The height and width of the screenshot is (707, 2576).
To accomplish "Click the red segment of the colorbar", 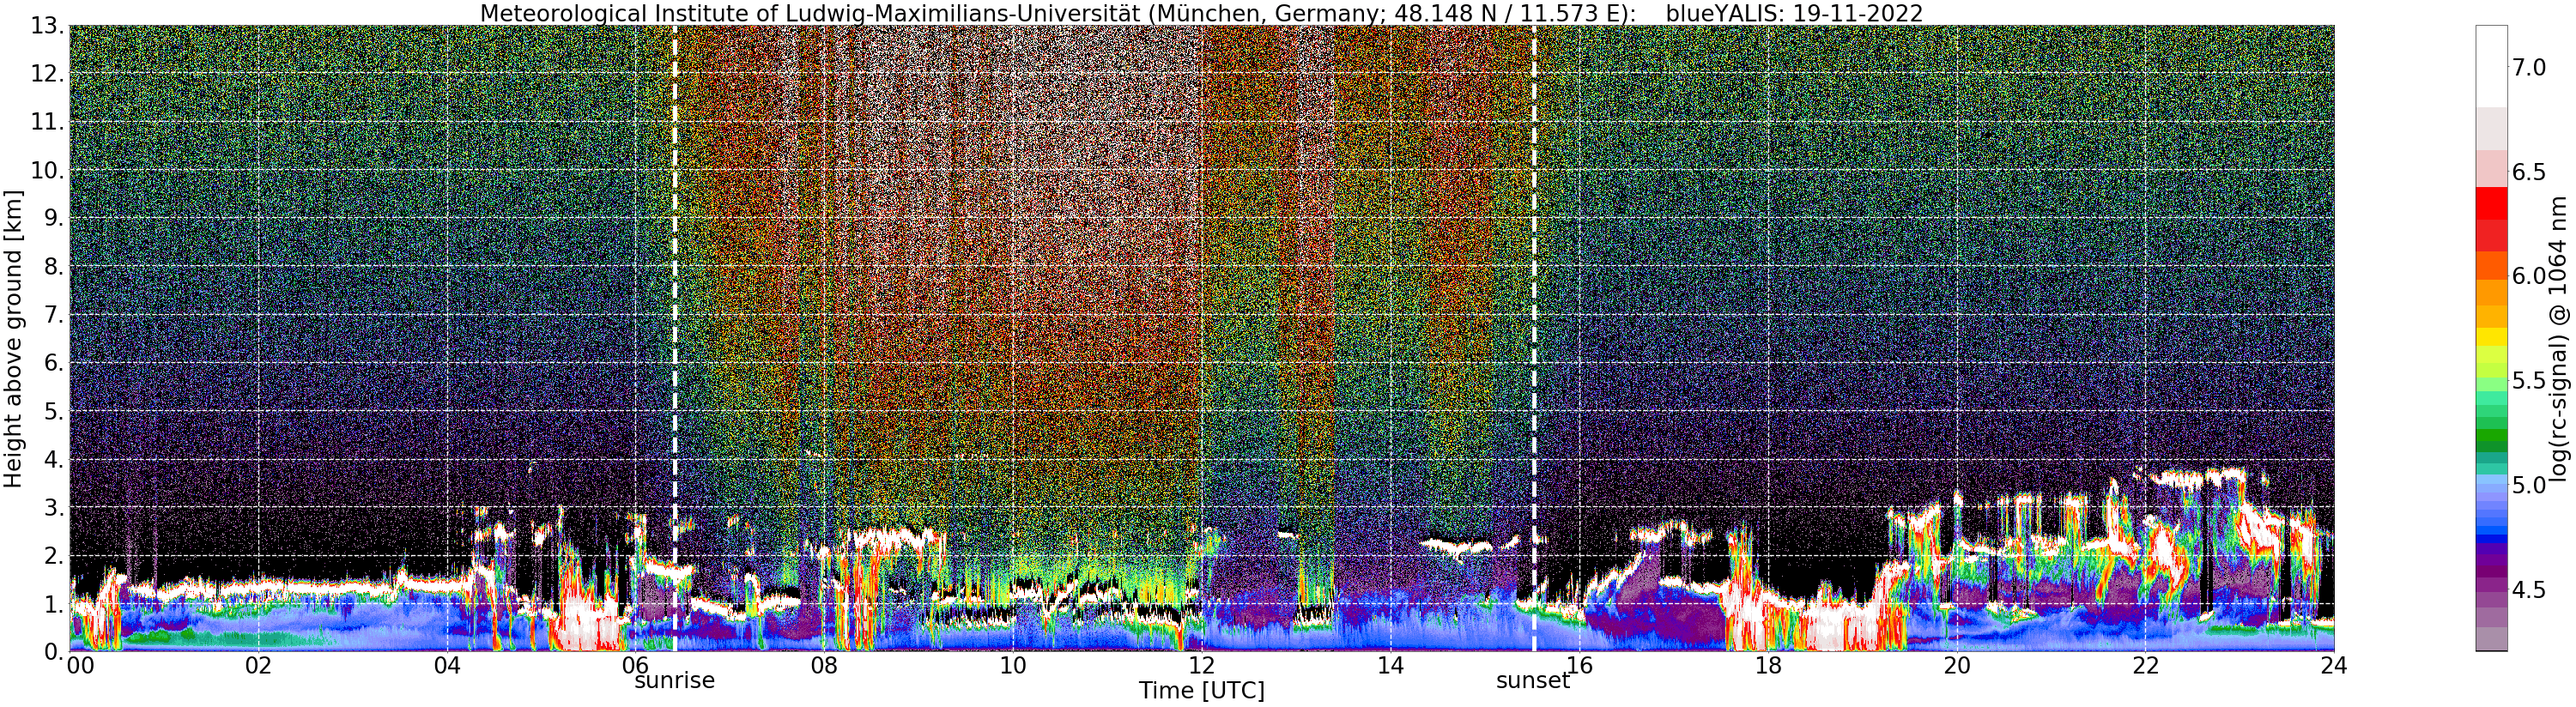I will (x=2491, y=202).
